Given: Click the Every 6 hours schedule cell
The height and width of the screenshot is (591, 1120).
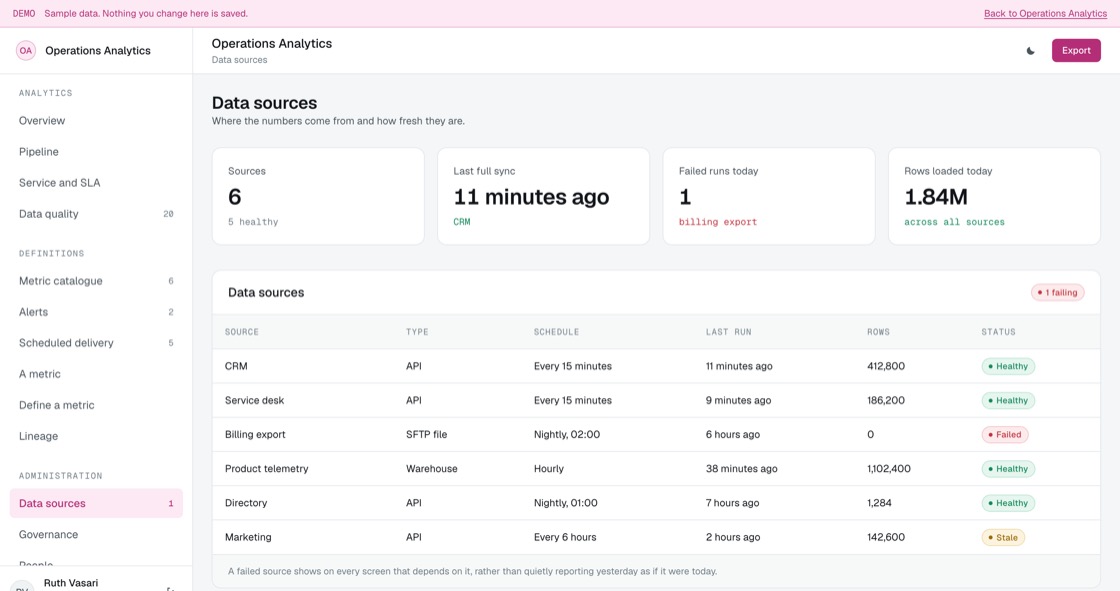Looking at the screenshot, I should point(564,537).
